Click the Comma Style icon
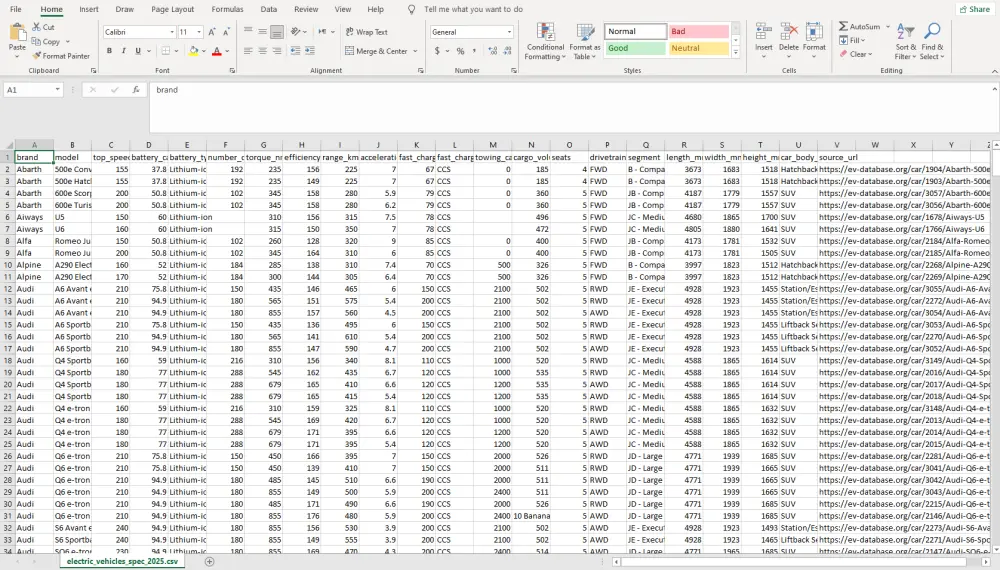 pos(474,51)
